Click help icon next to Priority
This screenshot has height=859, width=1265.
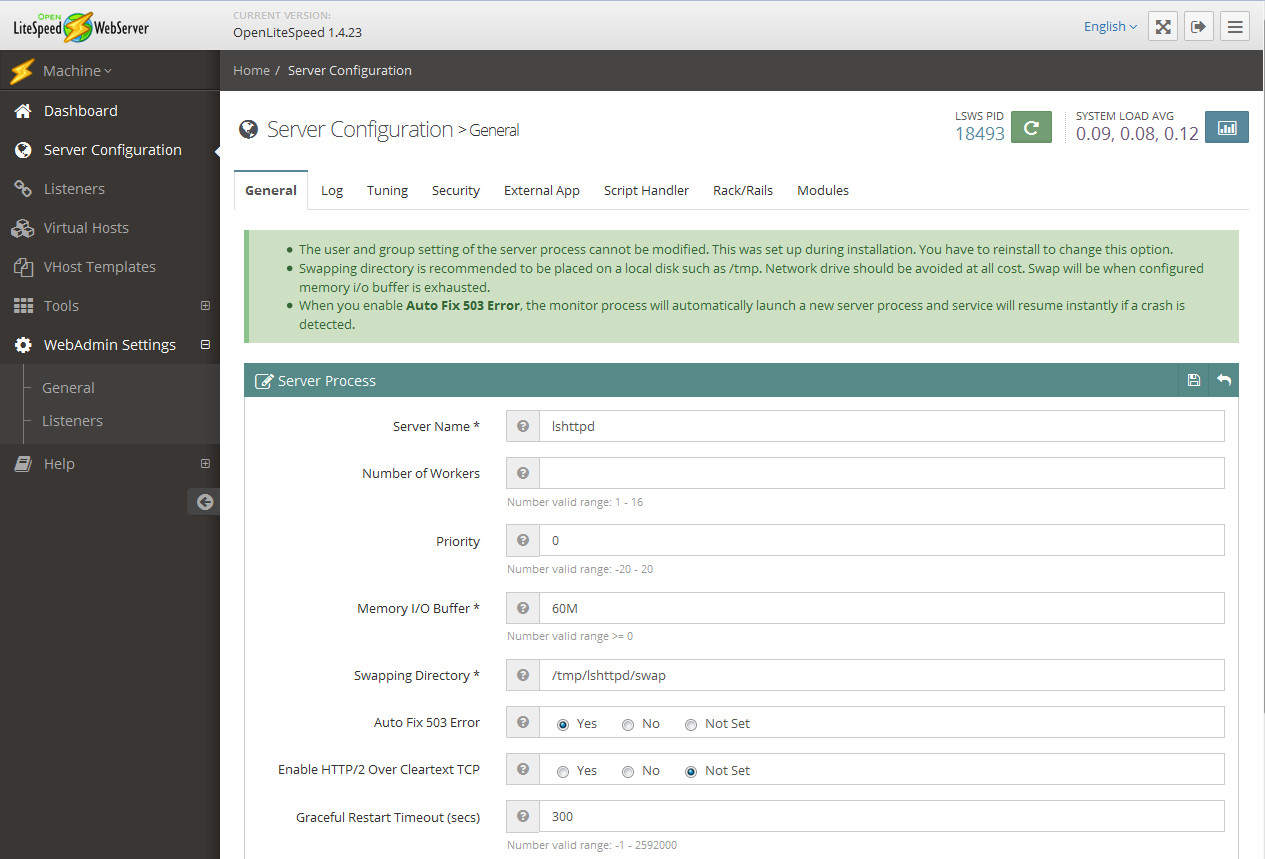(x=523, y=540)
